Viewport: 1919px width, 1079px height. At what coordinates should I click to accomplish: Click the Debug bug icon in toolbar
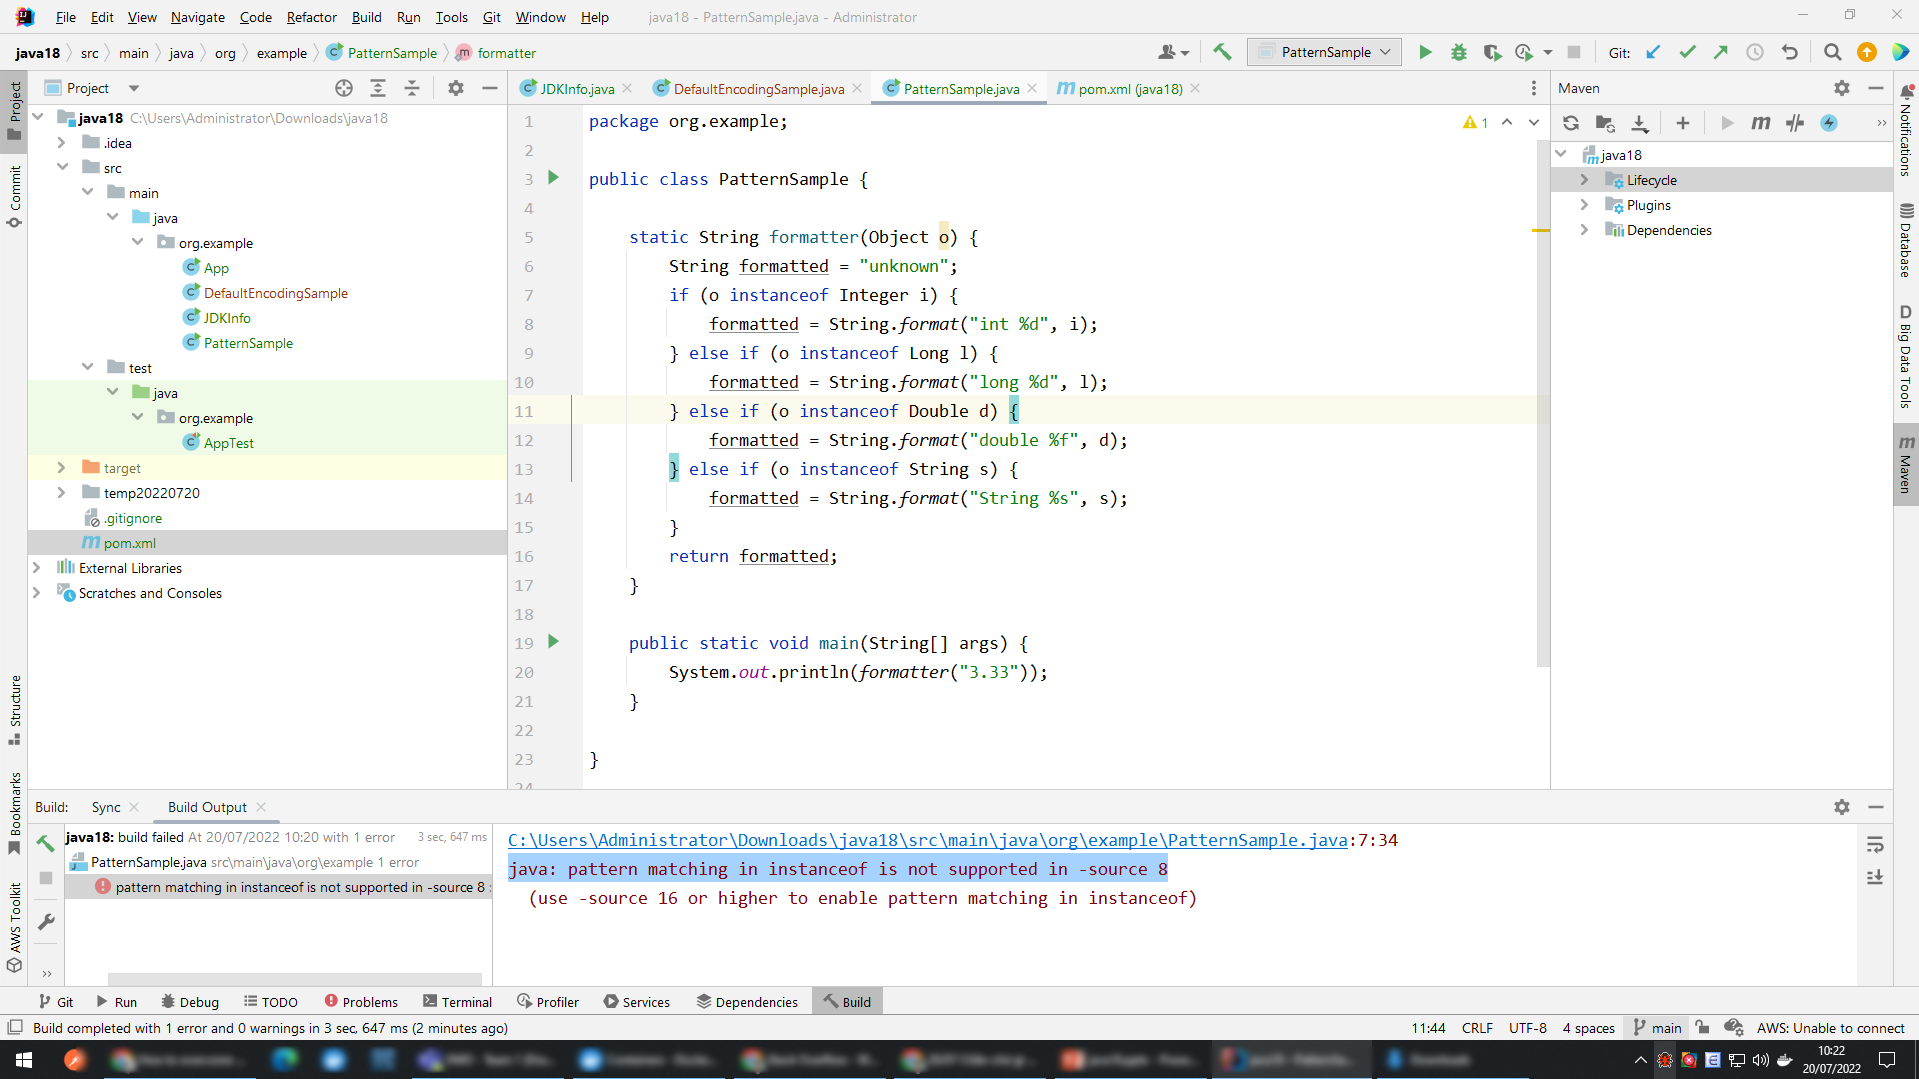coord(1459,52)
